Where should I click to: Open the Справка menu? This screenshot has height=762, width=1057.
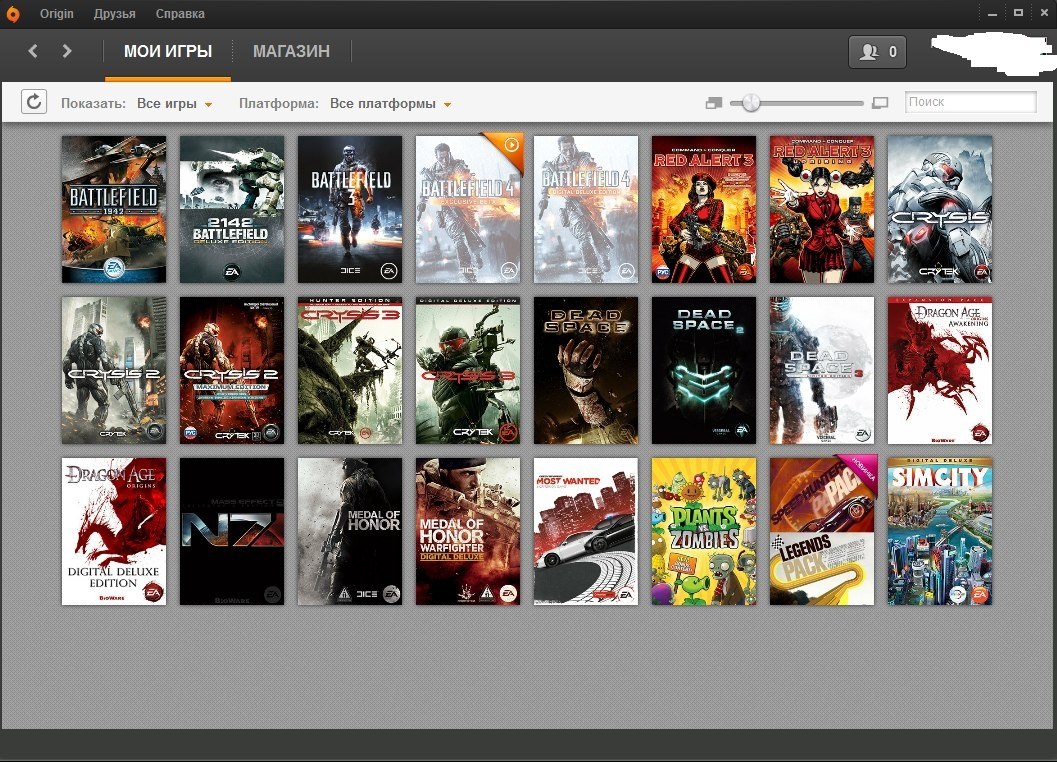[x=180, y=13]
